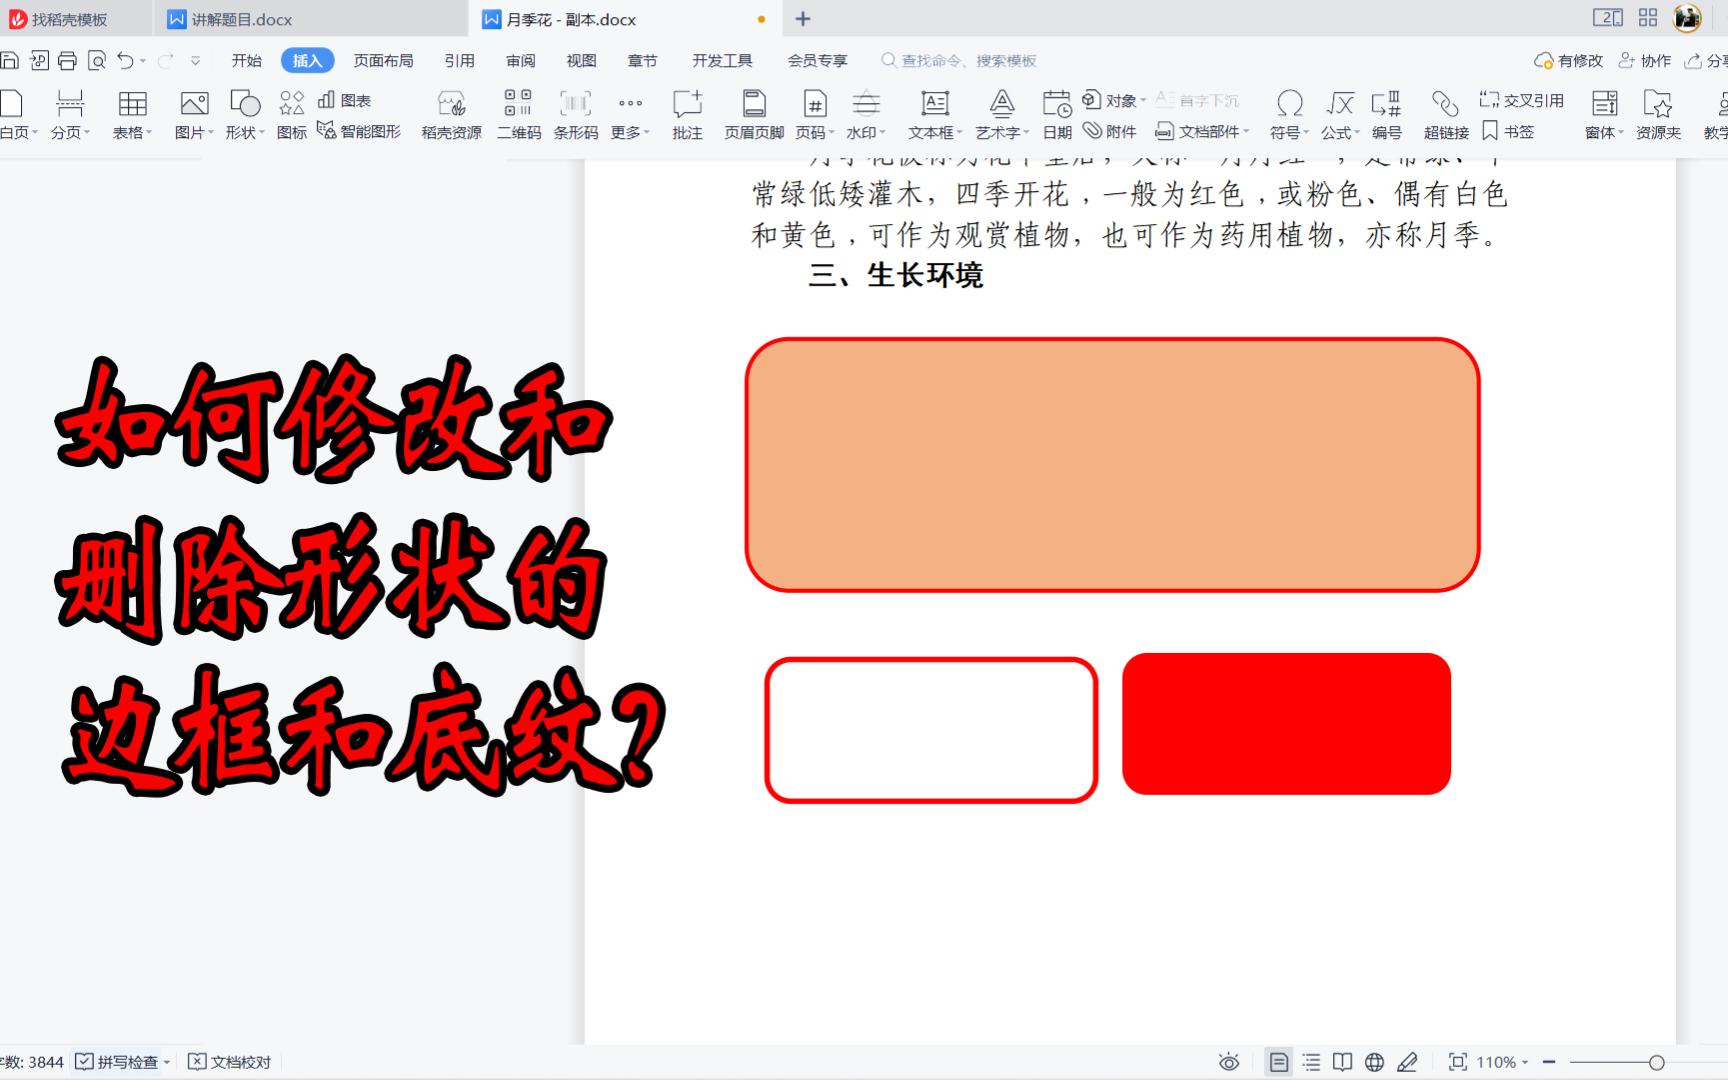This screenshot has width=1728, height=1080.
Task: Open 智能图形 smart graphics
Action: (x=359, y=131)
